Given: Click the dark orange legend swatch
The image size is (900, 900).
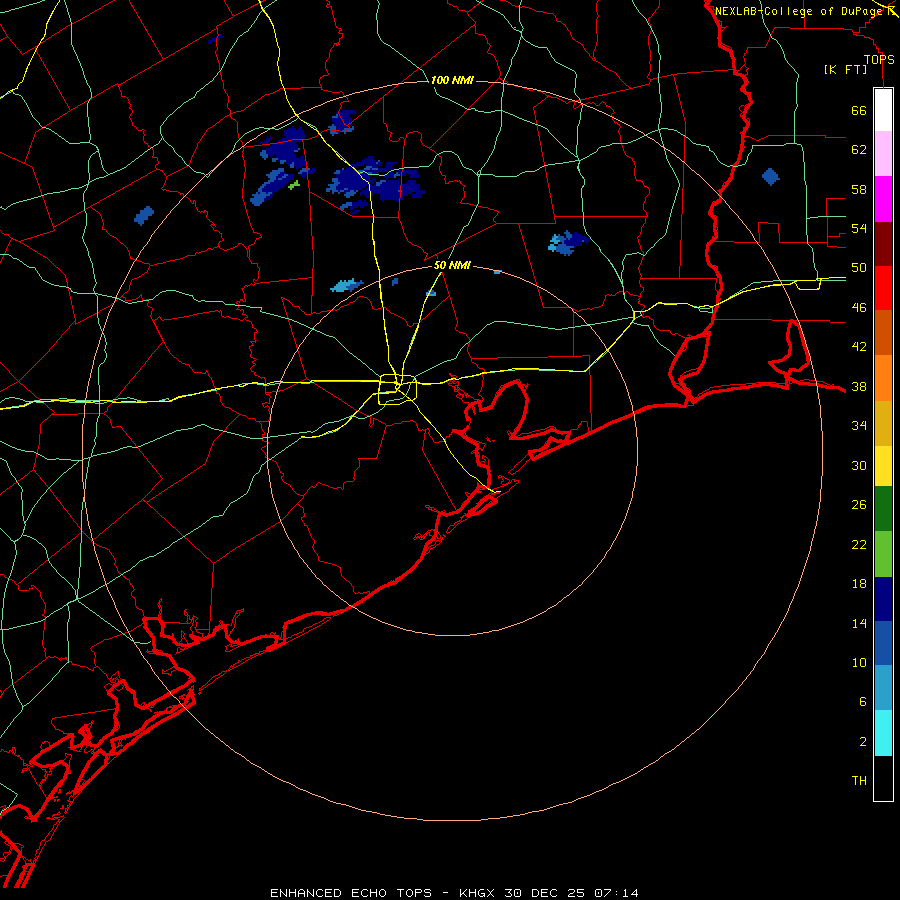Looking at the screenshot, I should coord(883,332).
